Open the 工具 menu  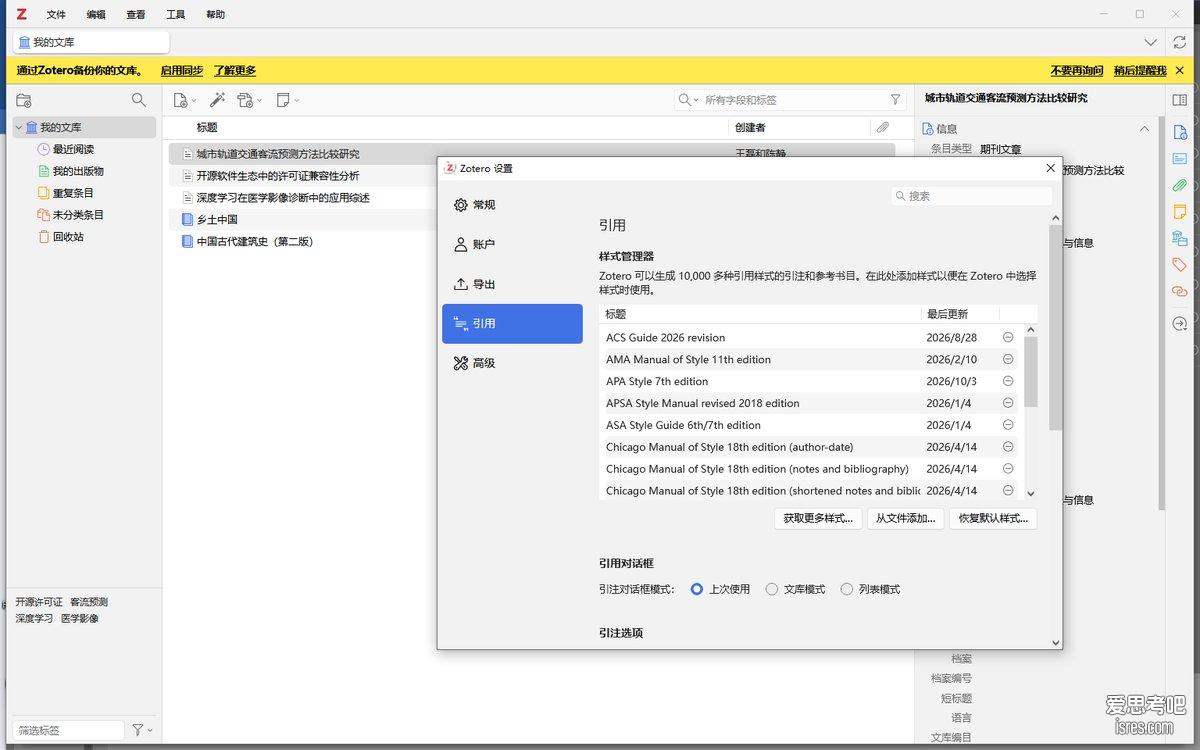176,15
